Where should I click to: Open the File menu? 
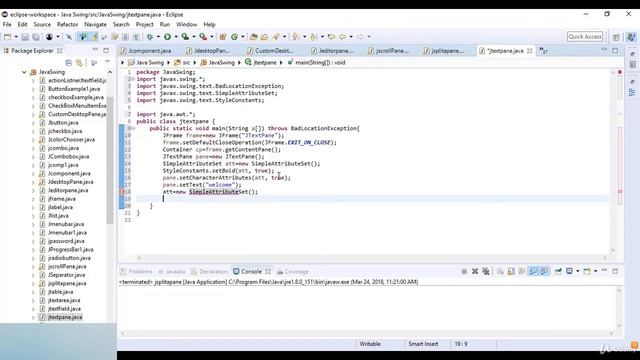tap(7, 24)
